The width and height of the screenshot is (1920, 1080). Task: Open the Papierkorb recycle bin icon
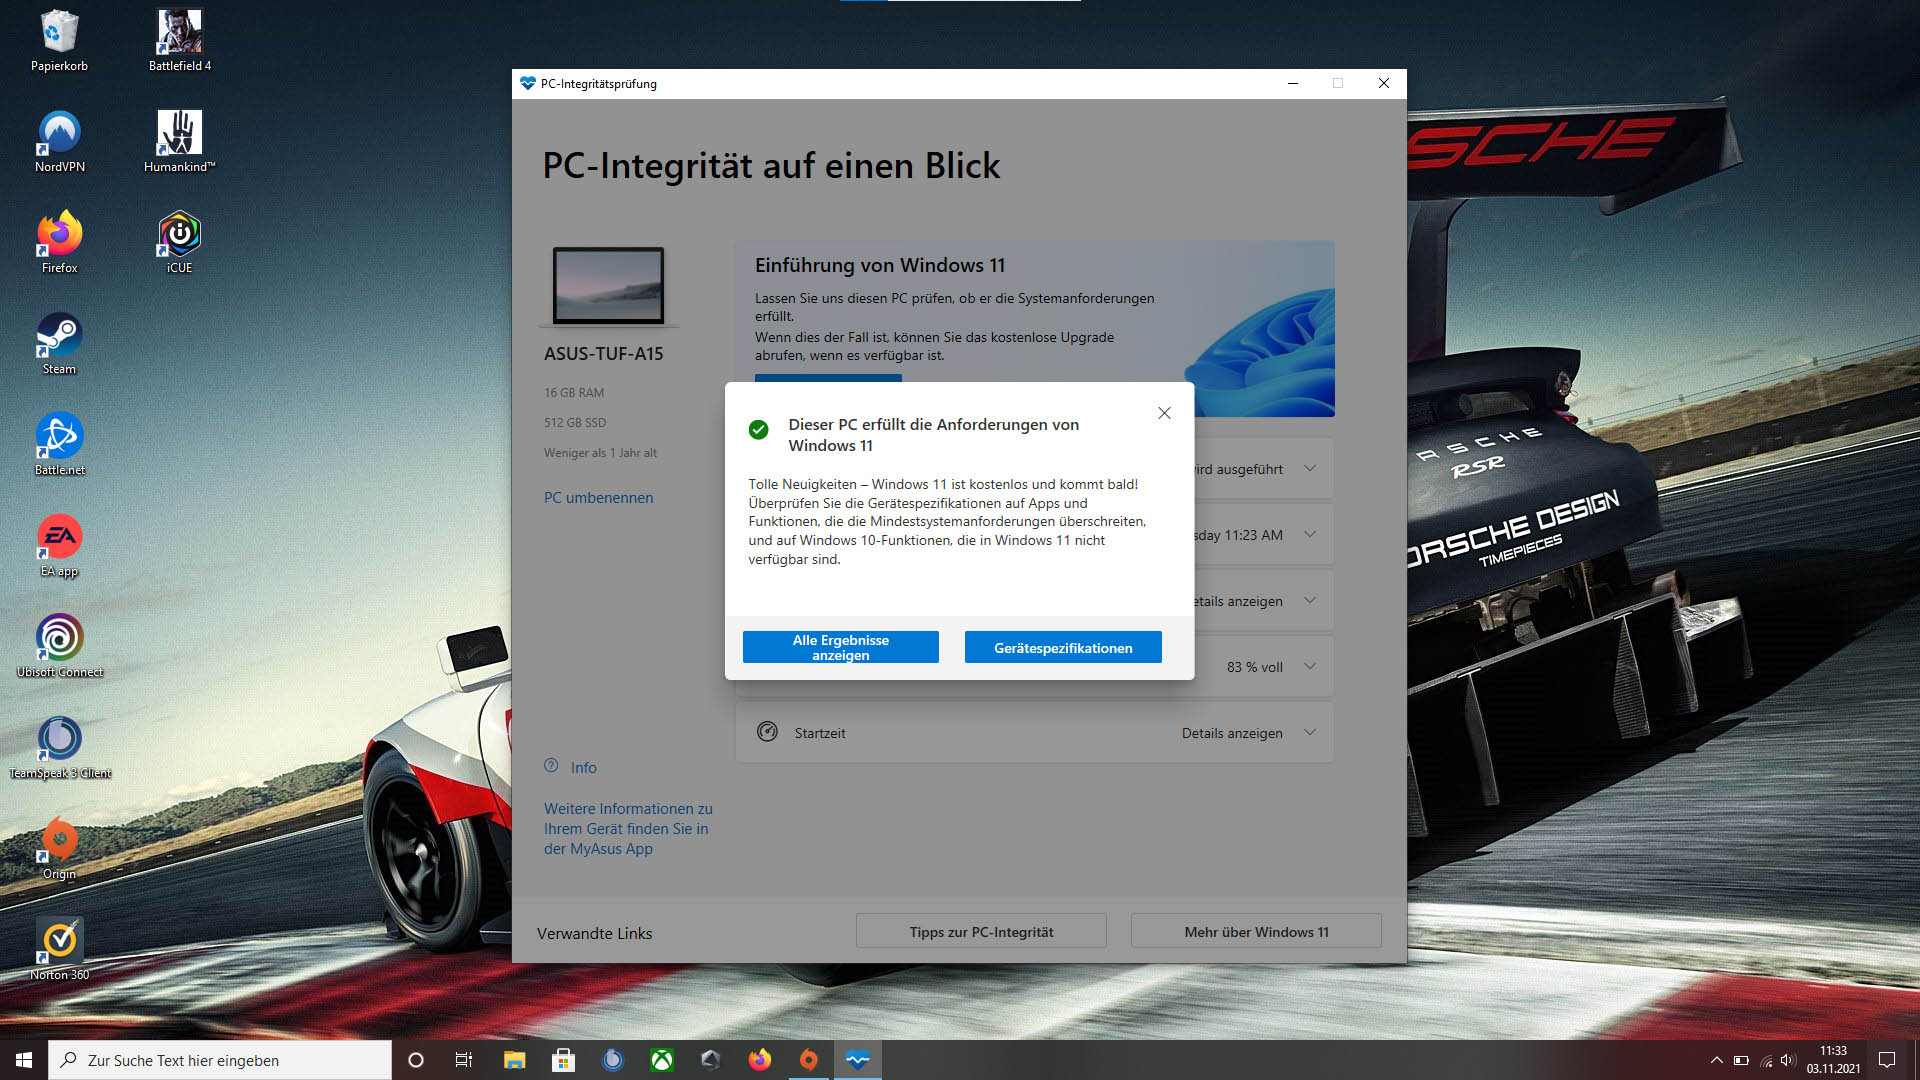pyautogui.click(x=59, y=41)
